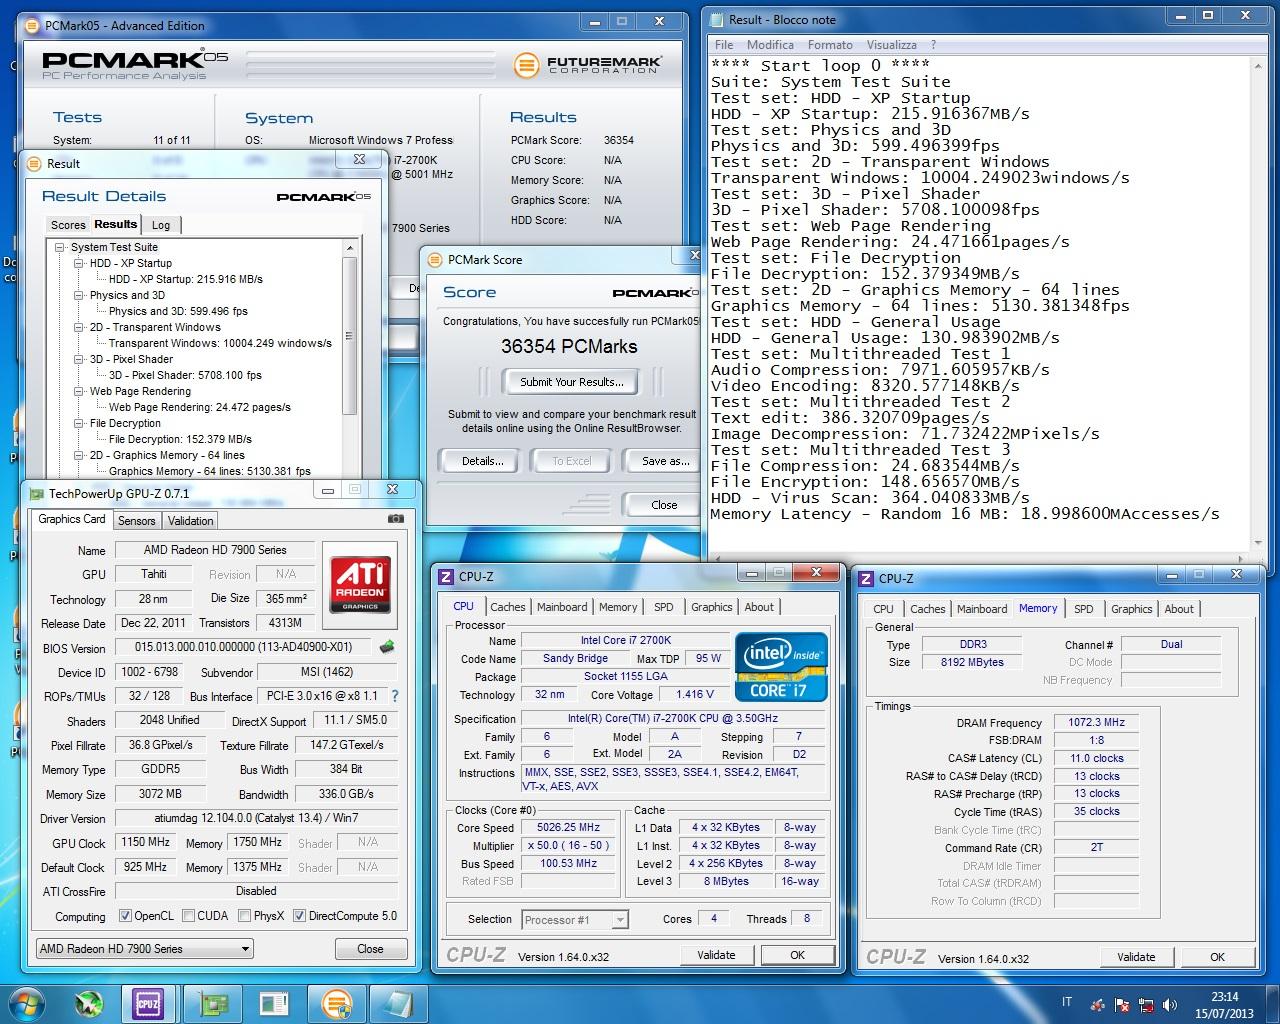Click the Core Voltage value 1.416 V
Viewport: 1280px width, 1024px height.
click(x=695, y=694)
